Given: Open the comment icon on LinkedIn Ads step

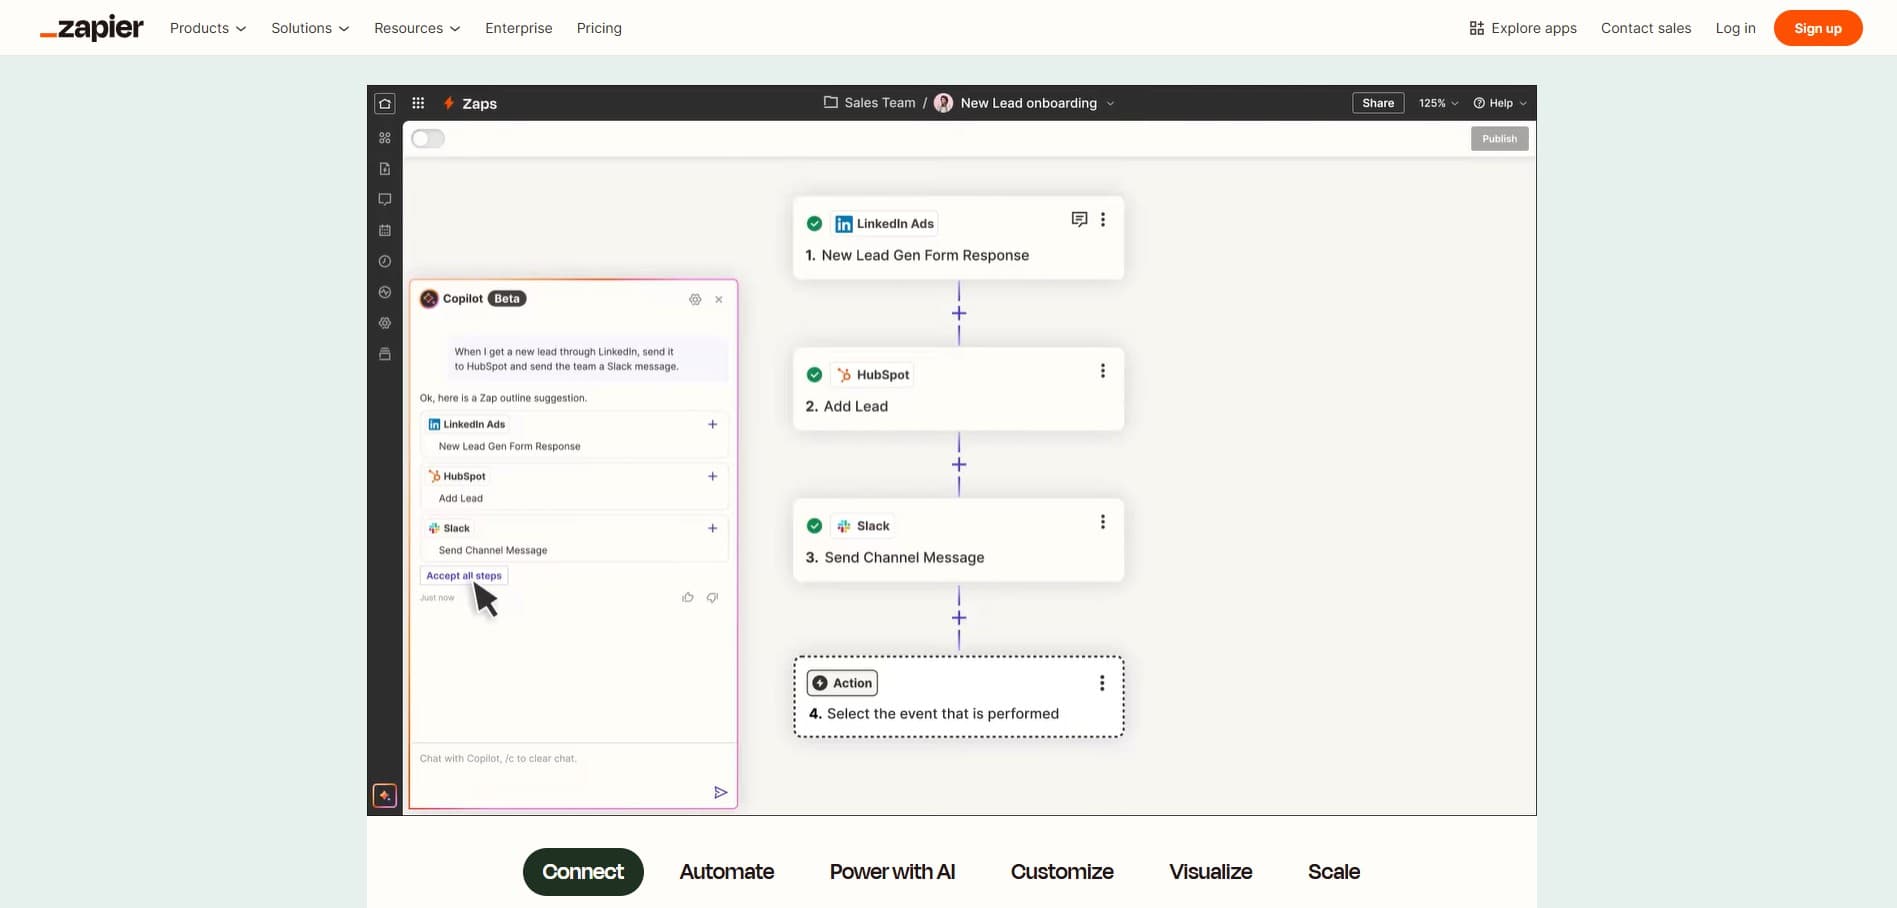Looking at the screenshot, I should tap(1079, 219).
